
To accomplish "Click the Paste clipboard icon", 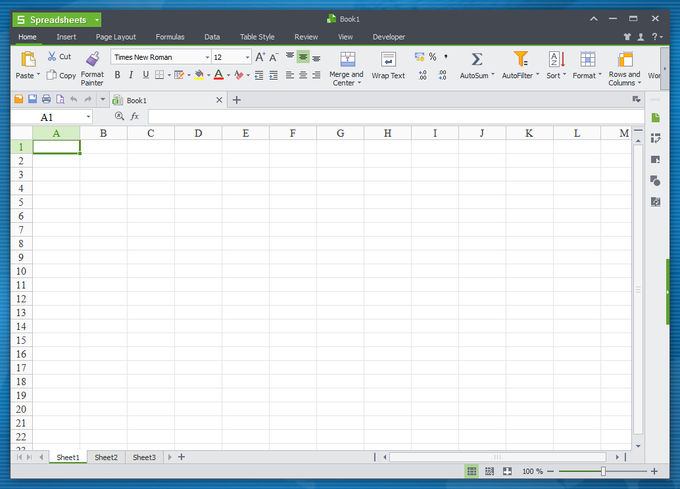I will [28, 59].
